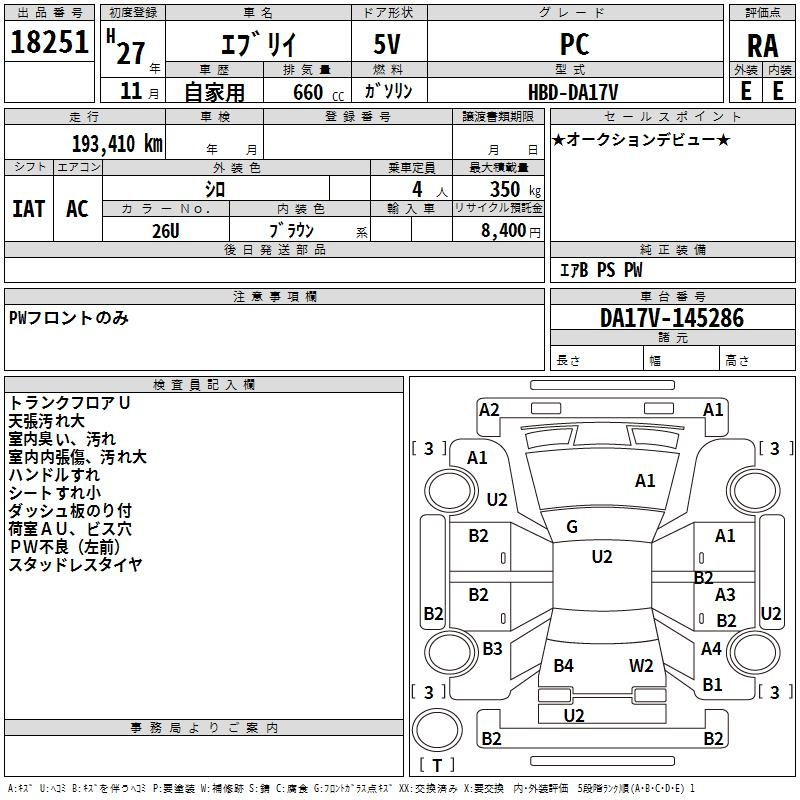Click the G mark on the windshield
800x800 pixels.
572,527
